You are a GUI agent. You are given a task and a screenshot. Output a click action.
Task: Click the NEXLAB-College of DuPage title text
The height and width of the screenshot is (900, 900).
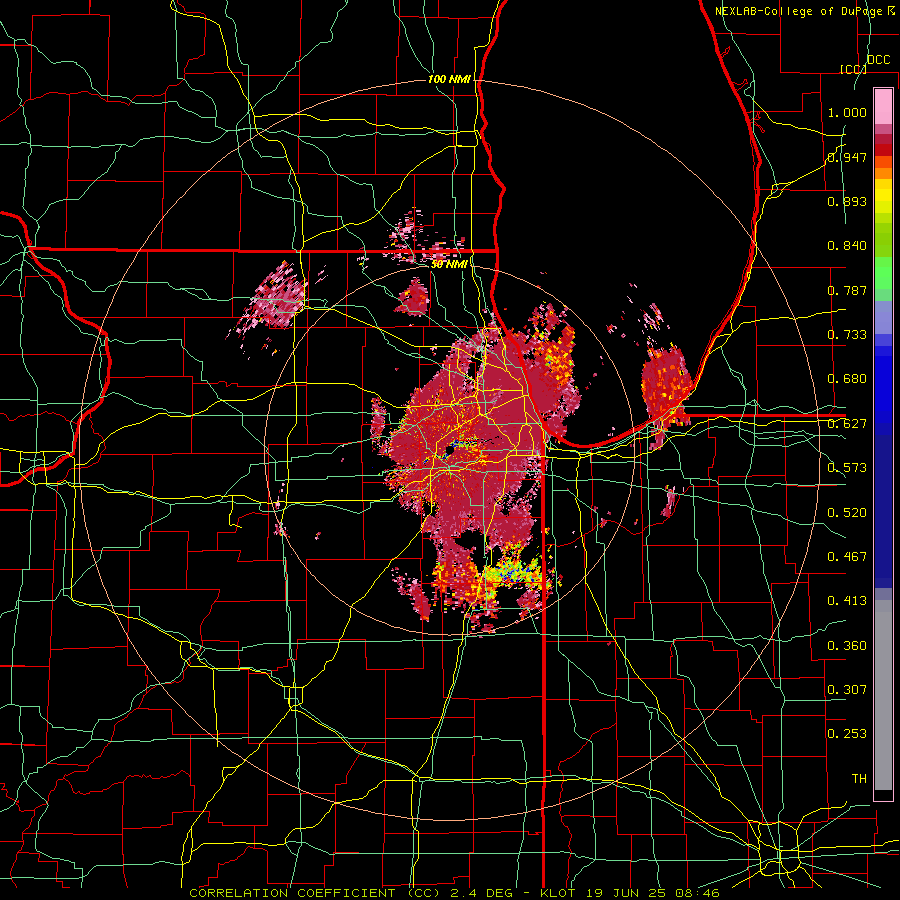click(x=801, y=11)
